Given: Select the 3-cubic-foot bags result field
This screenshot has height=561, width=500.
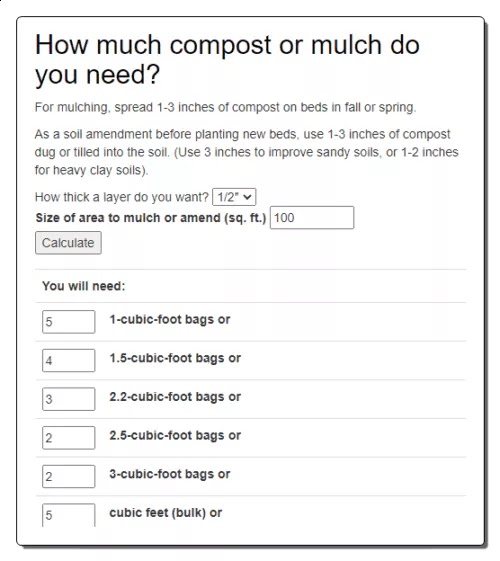Looking at the screenshot, I should coord(69,476).
